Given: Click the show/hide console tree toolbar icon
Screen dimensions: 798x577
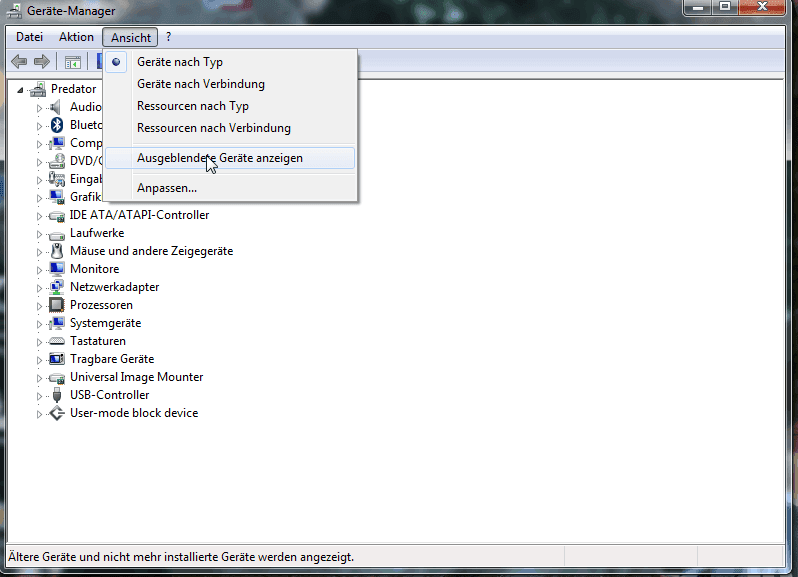Looking at the screenshot, I should (x=73, y=62).
